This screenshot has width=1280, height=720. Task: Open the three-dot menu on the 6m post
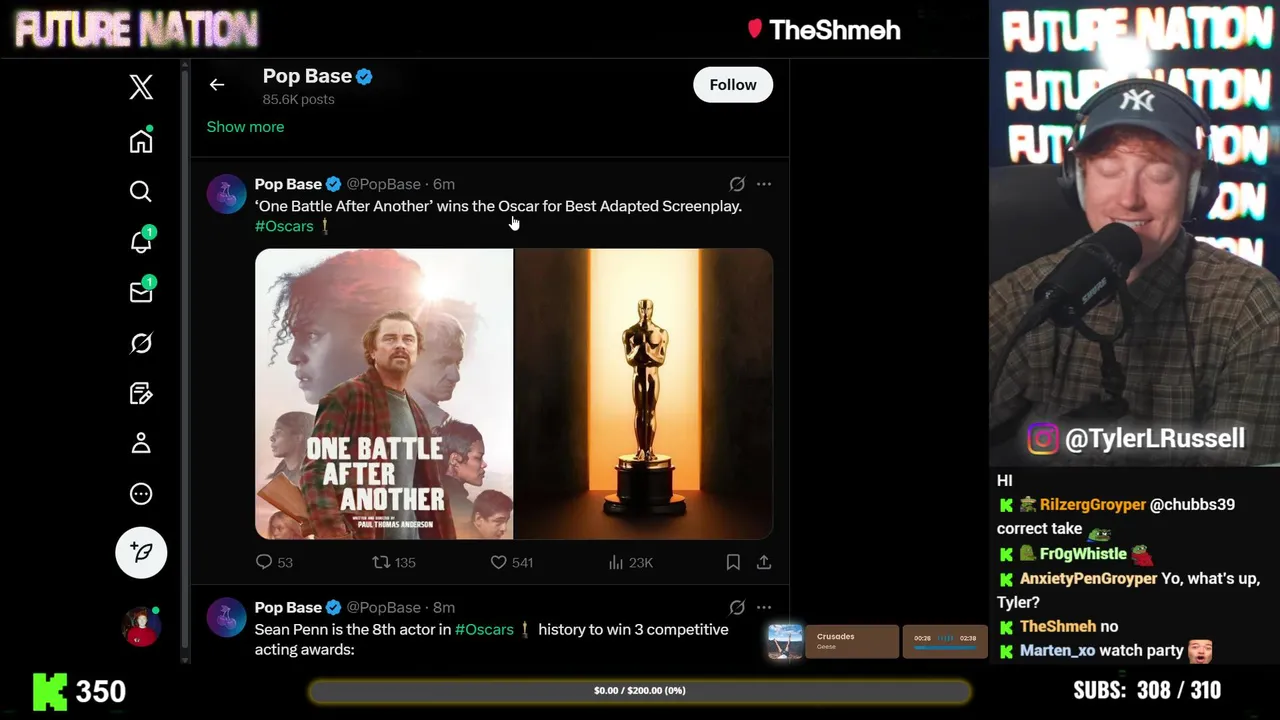coord(764,184)
